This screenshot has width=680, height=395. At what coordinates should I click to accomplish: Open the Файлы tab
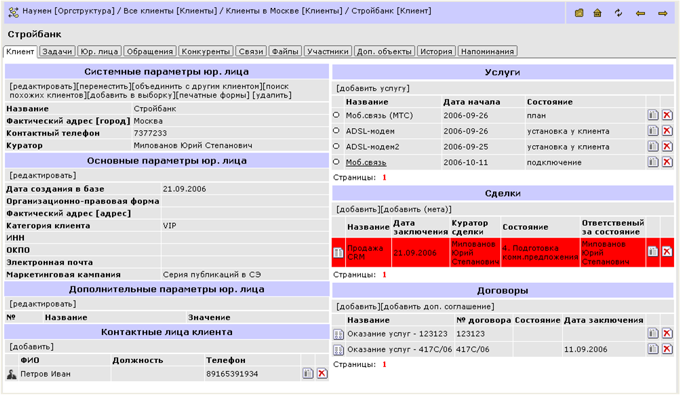click(x=285, y=51)
